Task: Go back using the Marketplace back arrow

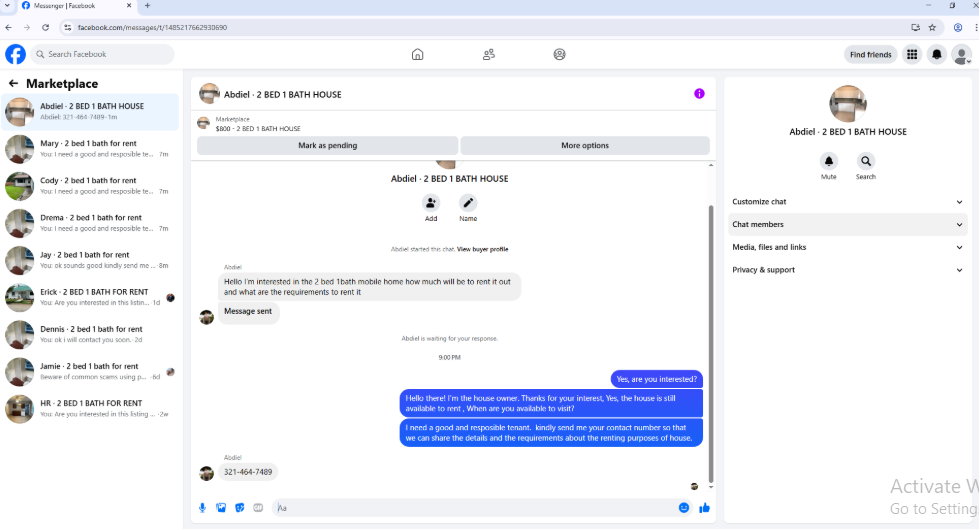Action: (13, 83)
